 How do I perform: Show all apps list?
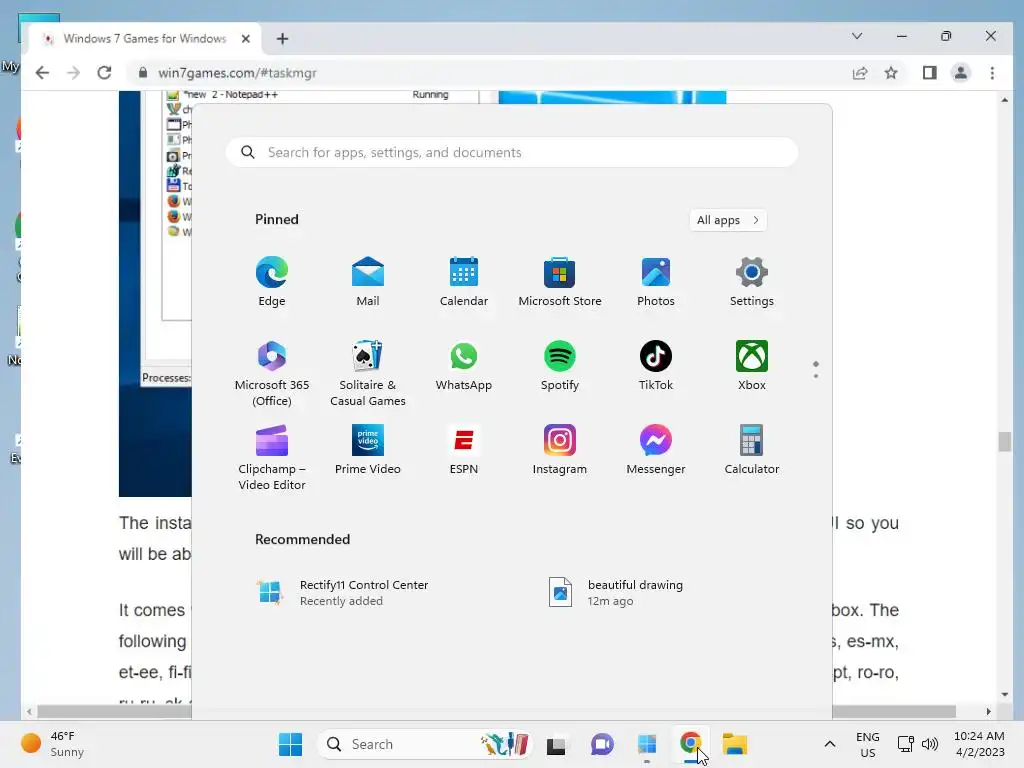(728, 220)
